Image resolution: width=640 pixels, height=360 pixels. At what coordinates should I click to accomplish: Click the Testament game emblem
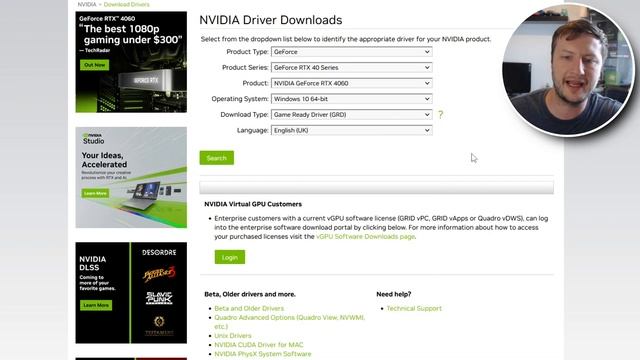tap(159, 325)
